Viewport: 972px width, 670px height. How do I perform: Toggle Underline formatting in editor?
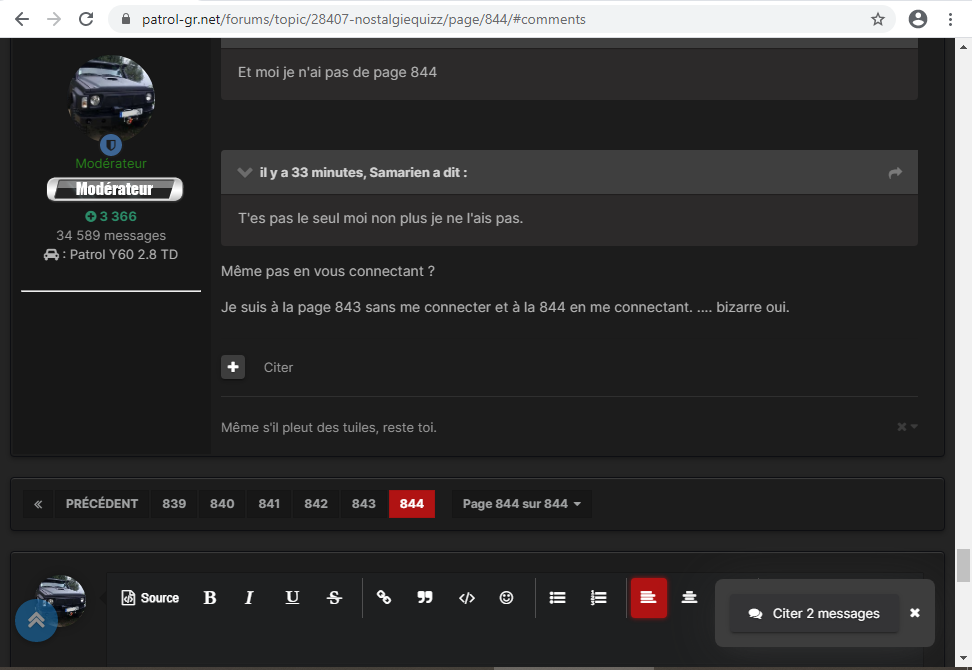click(292, 597)
